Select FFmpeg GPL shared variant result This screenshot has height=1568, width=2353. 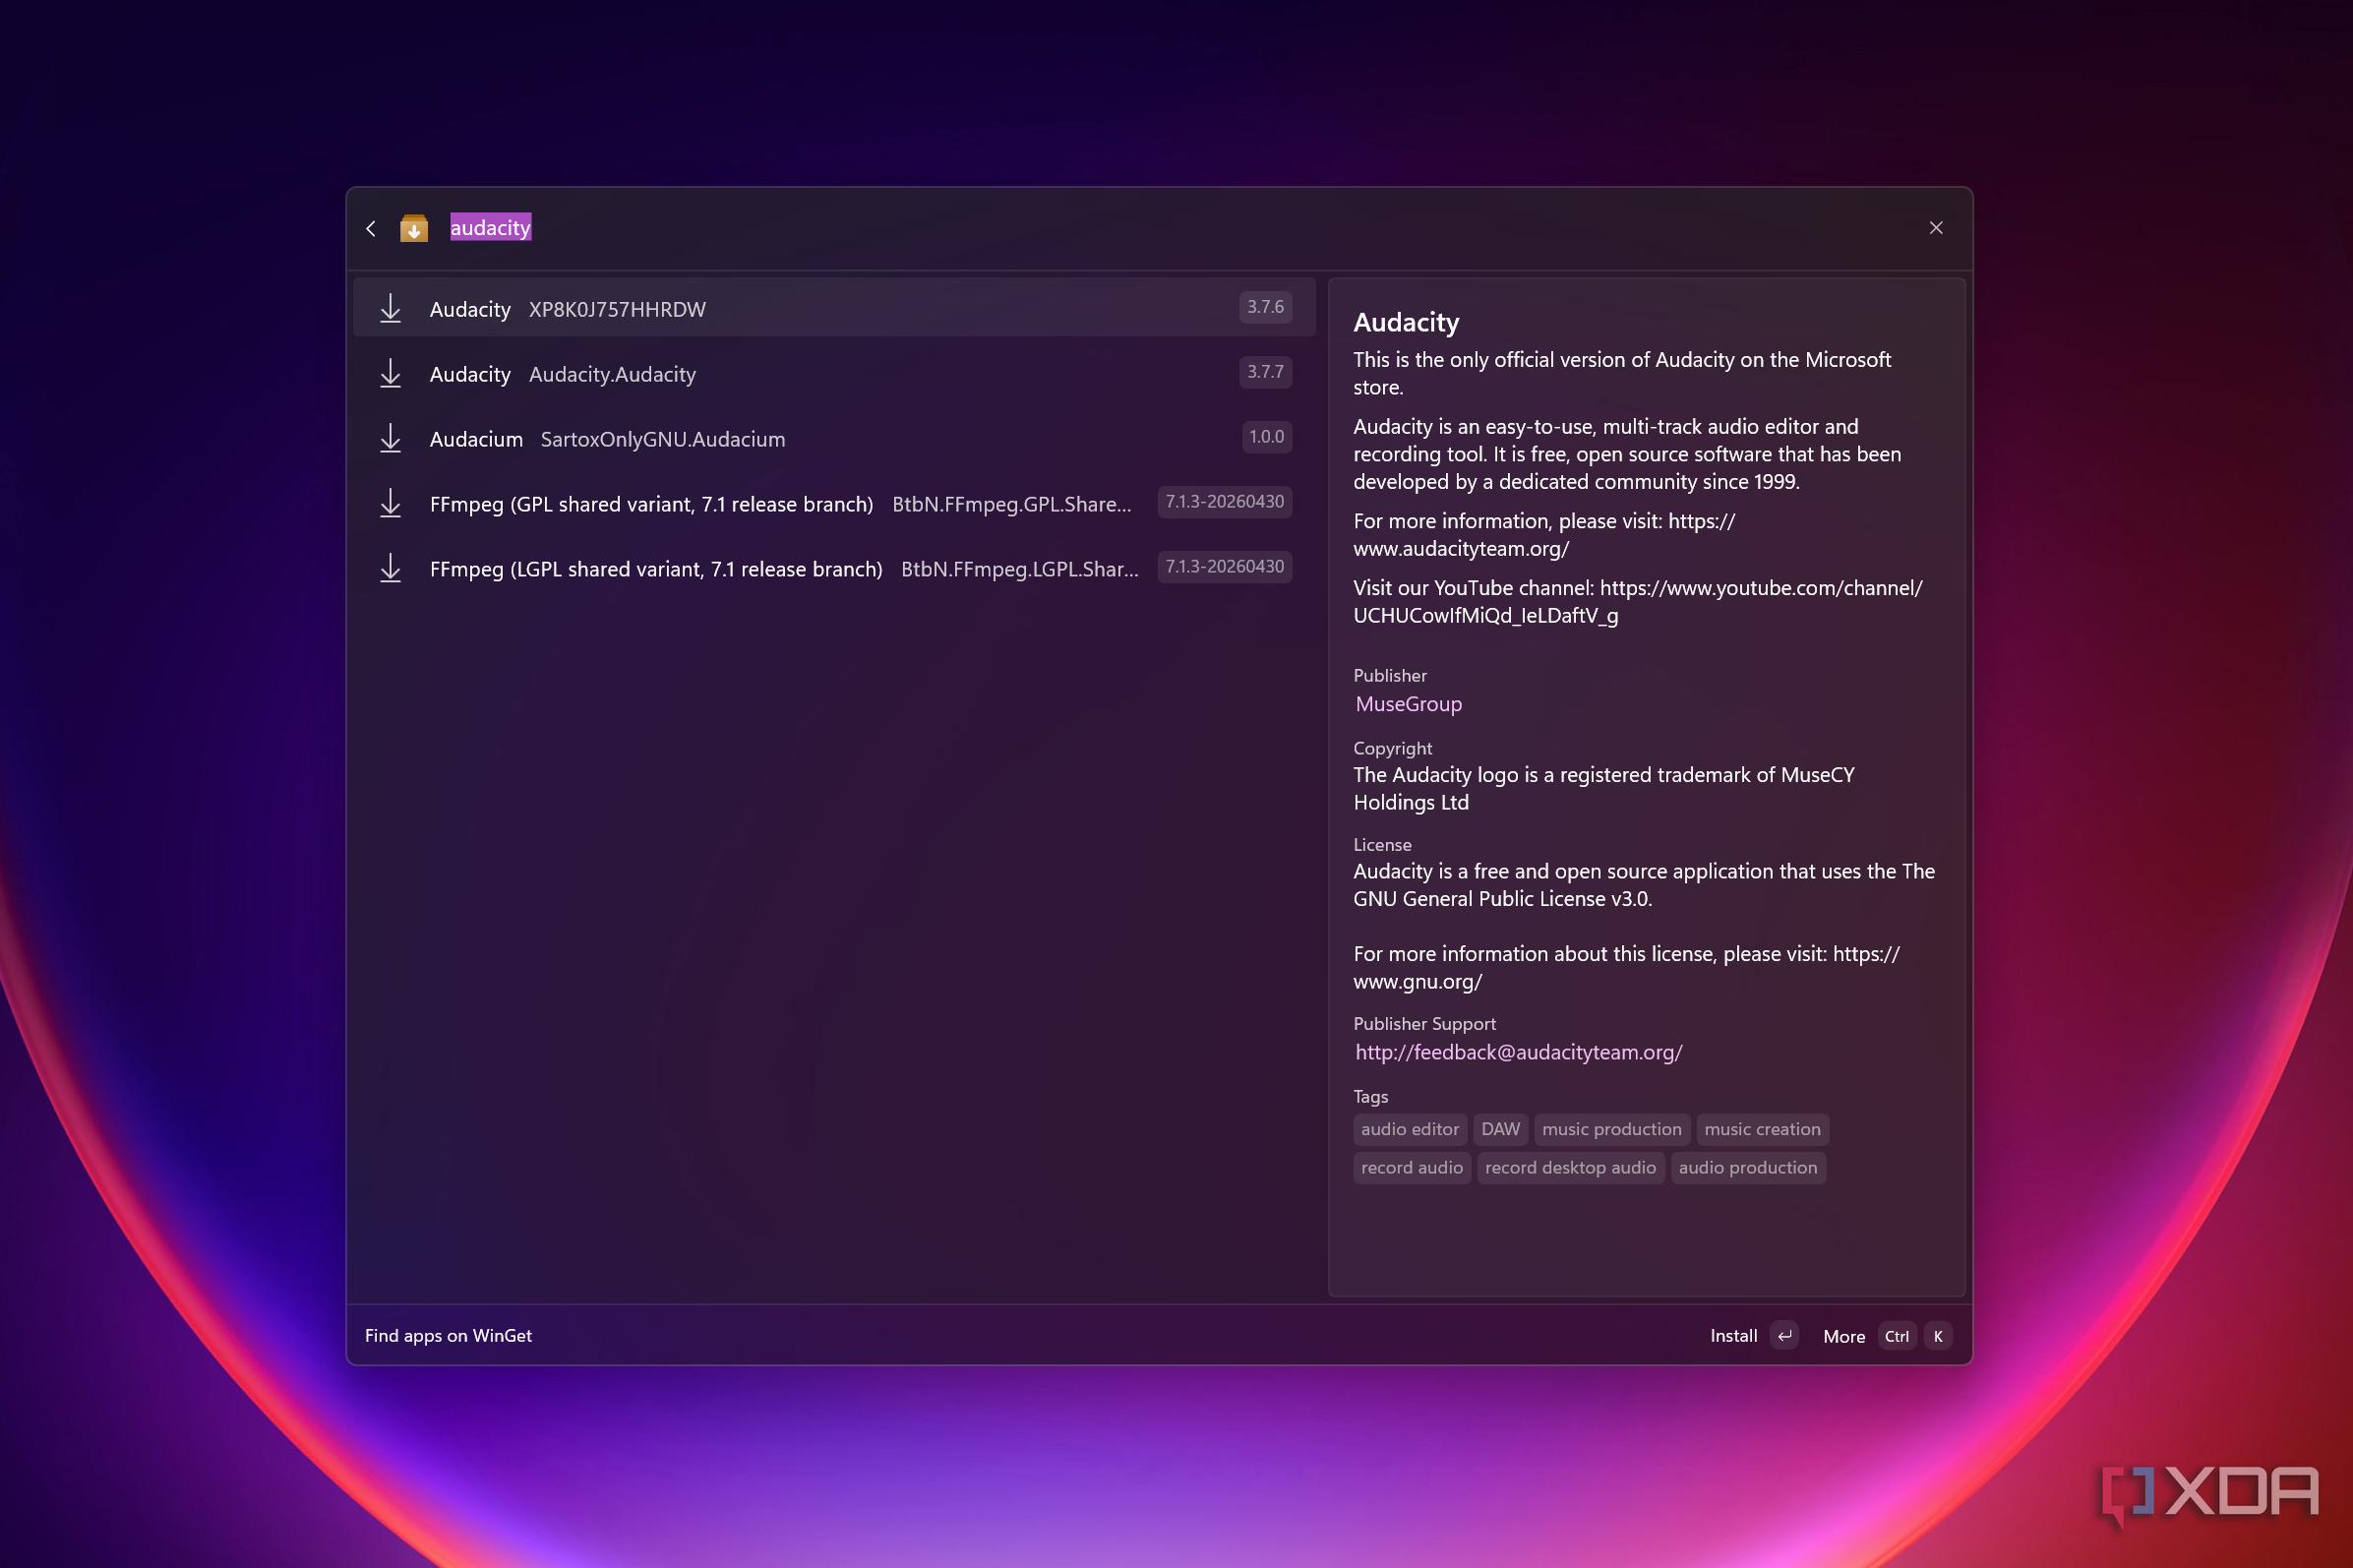pos(834,503)
